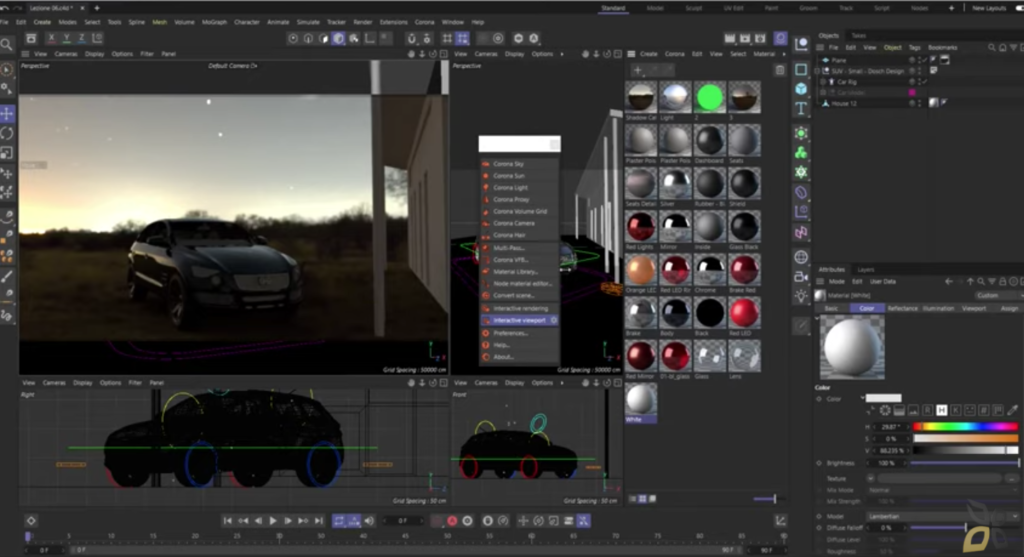Screen dimensions: 1024x557
Task: Open the Corona menu in menu bar
Action: [x=424, y=22]
